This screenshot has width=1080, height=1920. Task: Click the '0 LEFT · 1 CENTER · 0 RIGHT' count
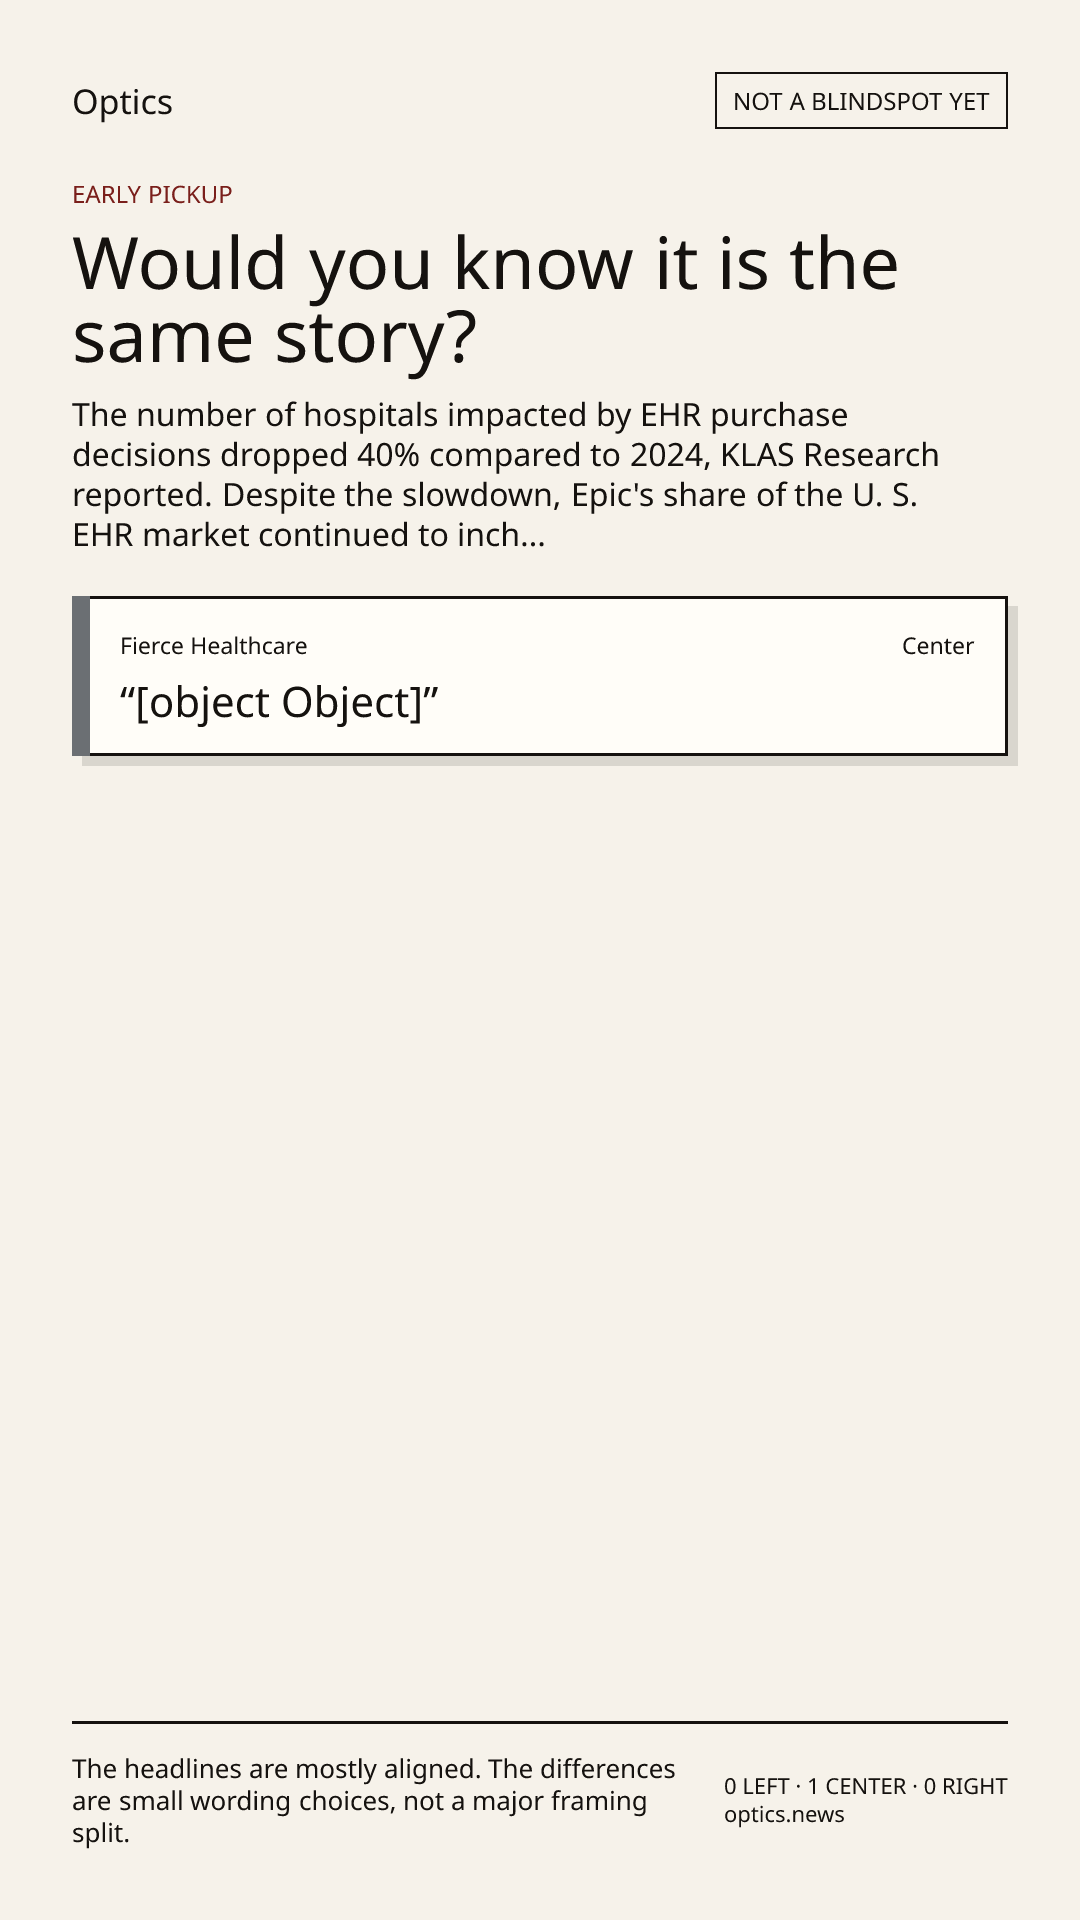tap(866, 1786)
